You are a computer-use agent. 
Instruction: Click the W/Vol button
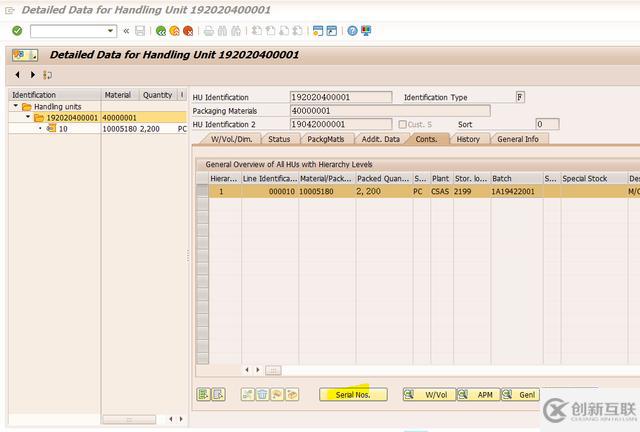click(429, 395)
